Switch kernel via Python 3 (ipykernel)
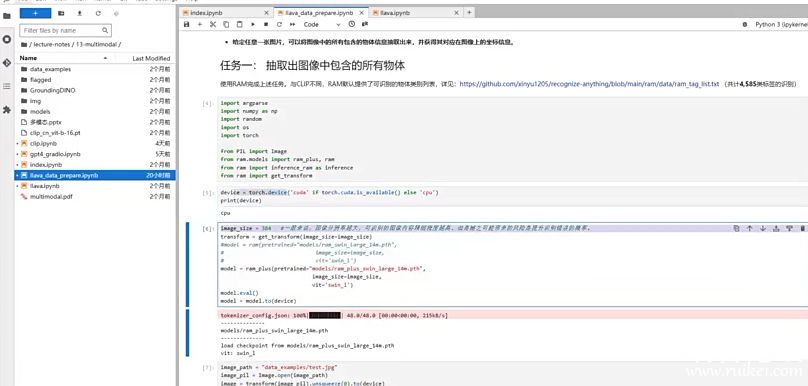Image resolution: width=808 pixels, height=386 pixels. coord(780,24)
